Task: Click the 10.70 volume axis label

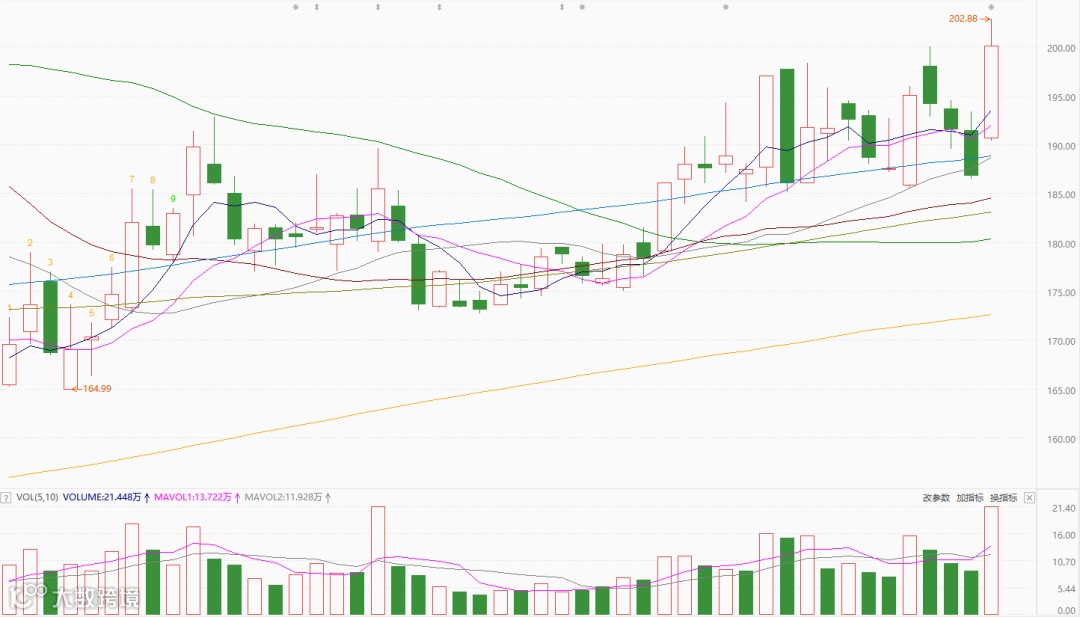Action: [x=1065, y=562]
